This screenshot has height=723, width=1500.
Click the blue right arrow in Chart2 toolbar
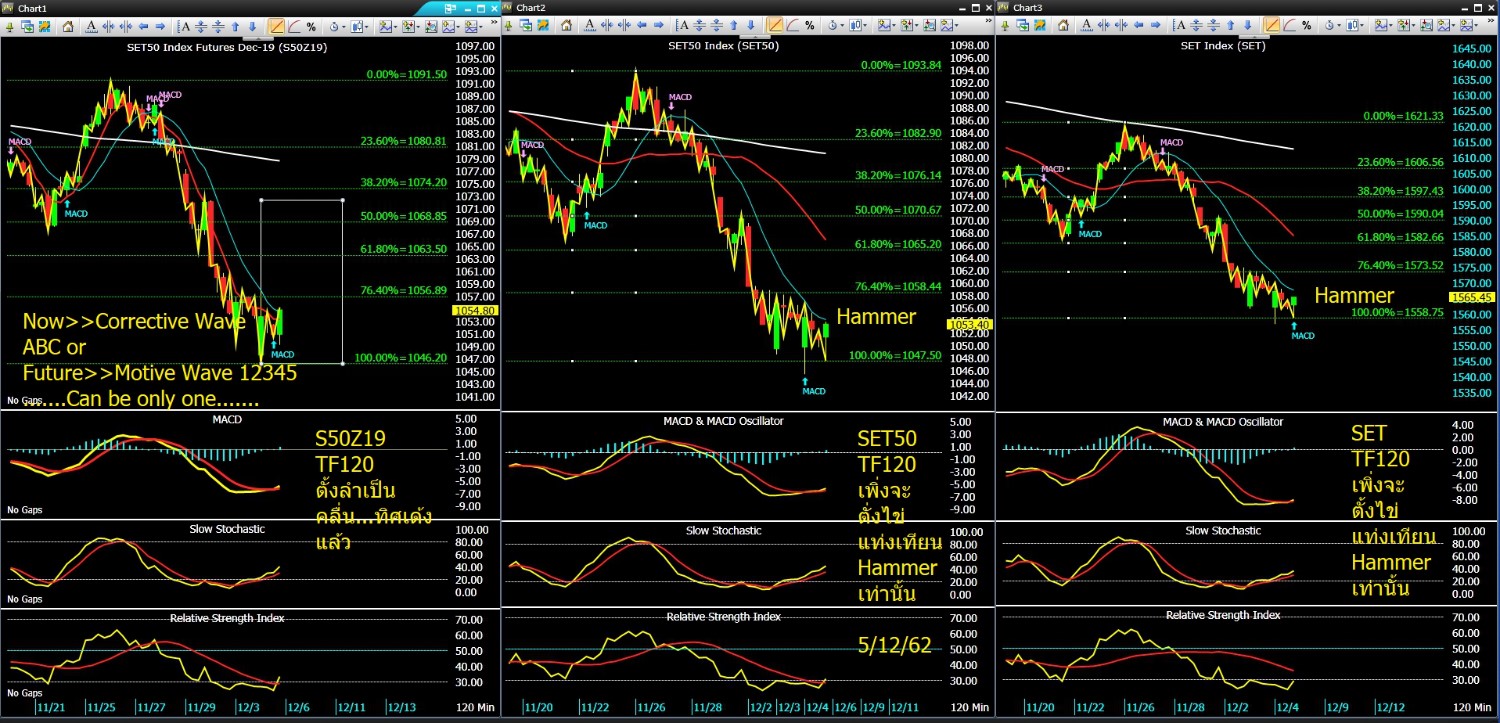pyautogui.click(x=659, y=26)
